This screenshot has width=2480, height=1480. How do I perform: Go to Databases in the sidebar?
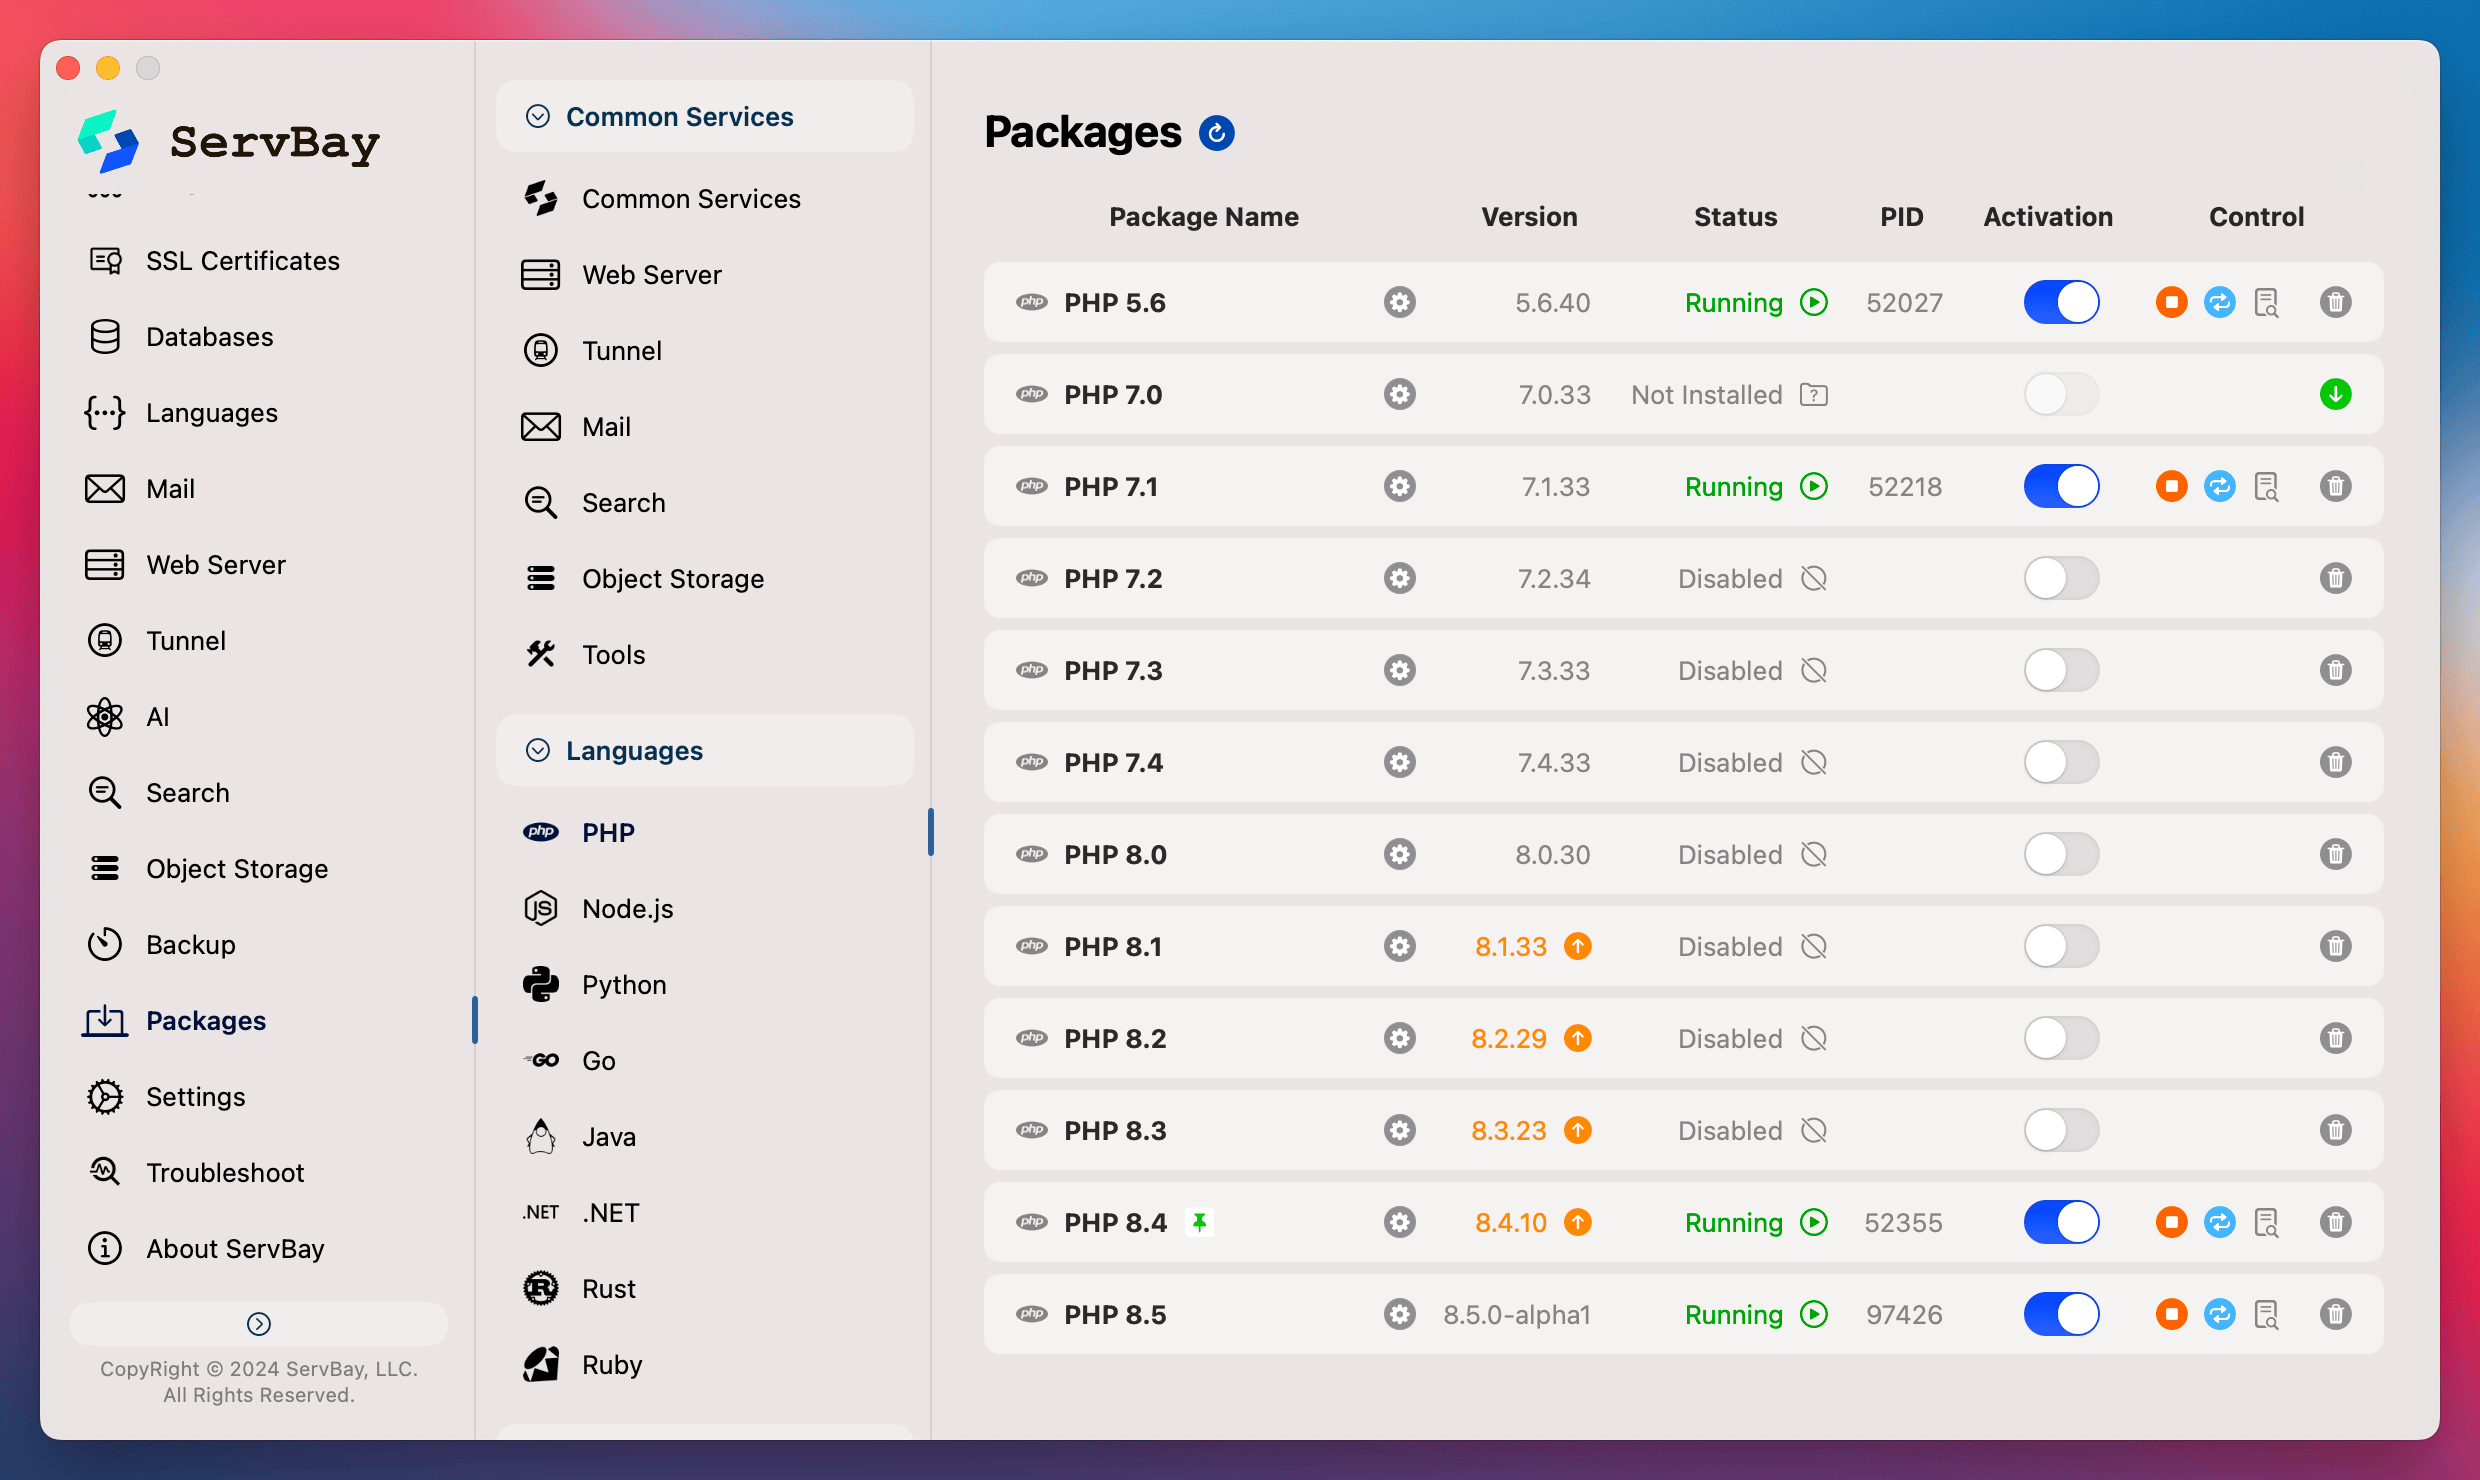(x=180, y=337)
